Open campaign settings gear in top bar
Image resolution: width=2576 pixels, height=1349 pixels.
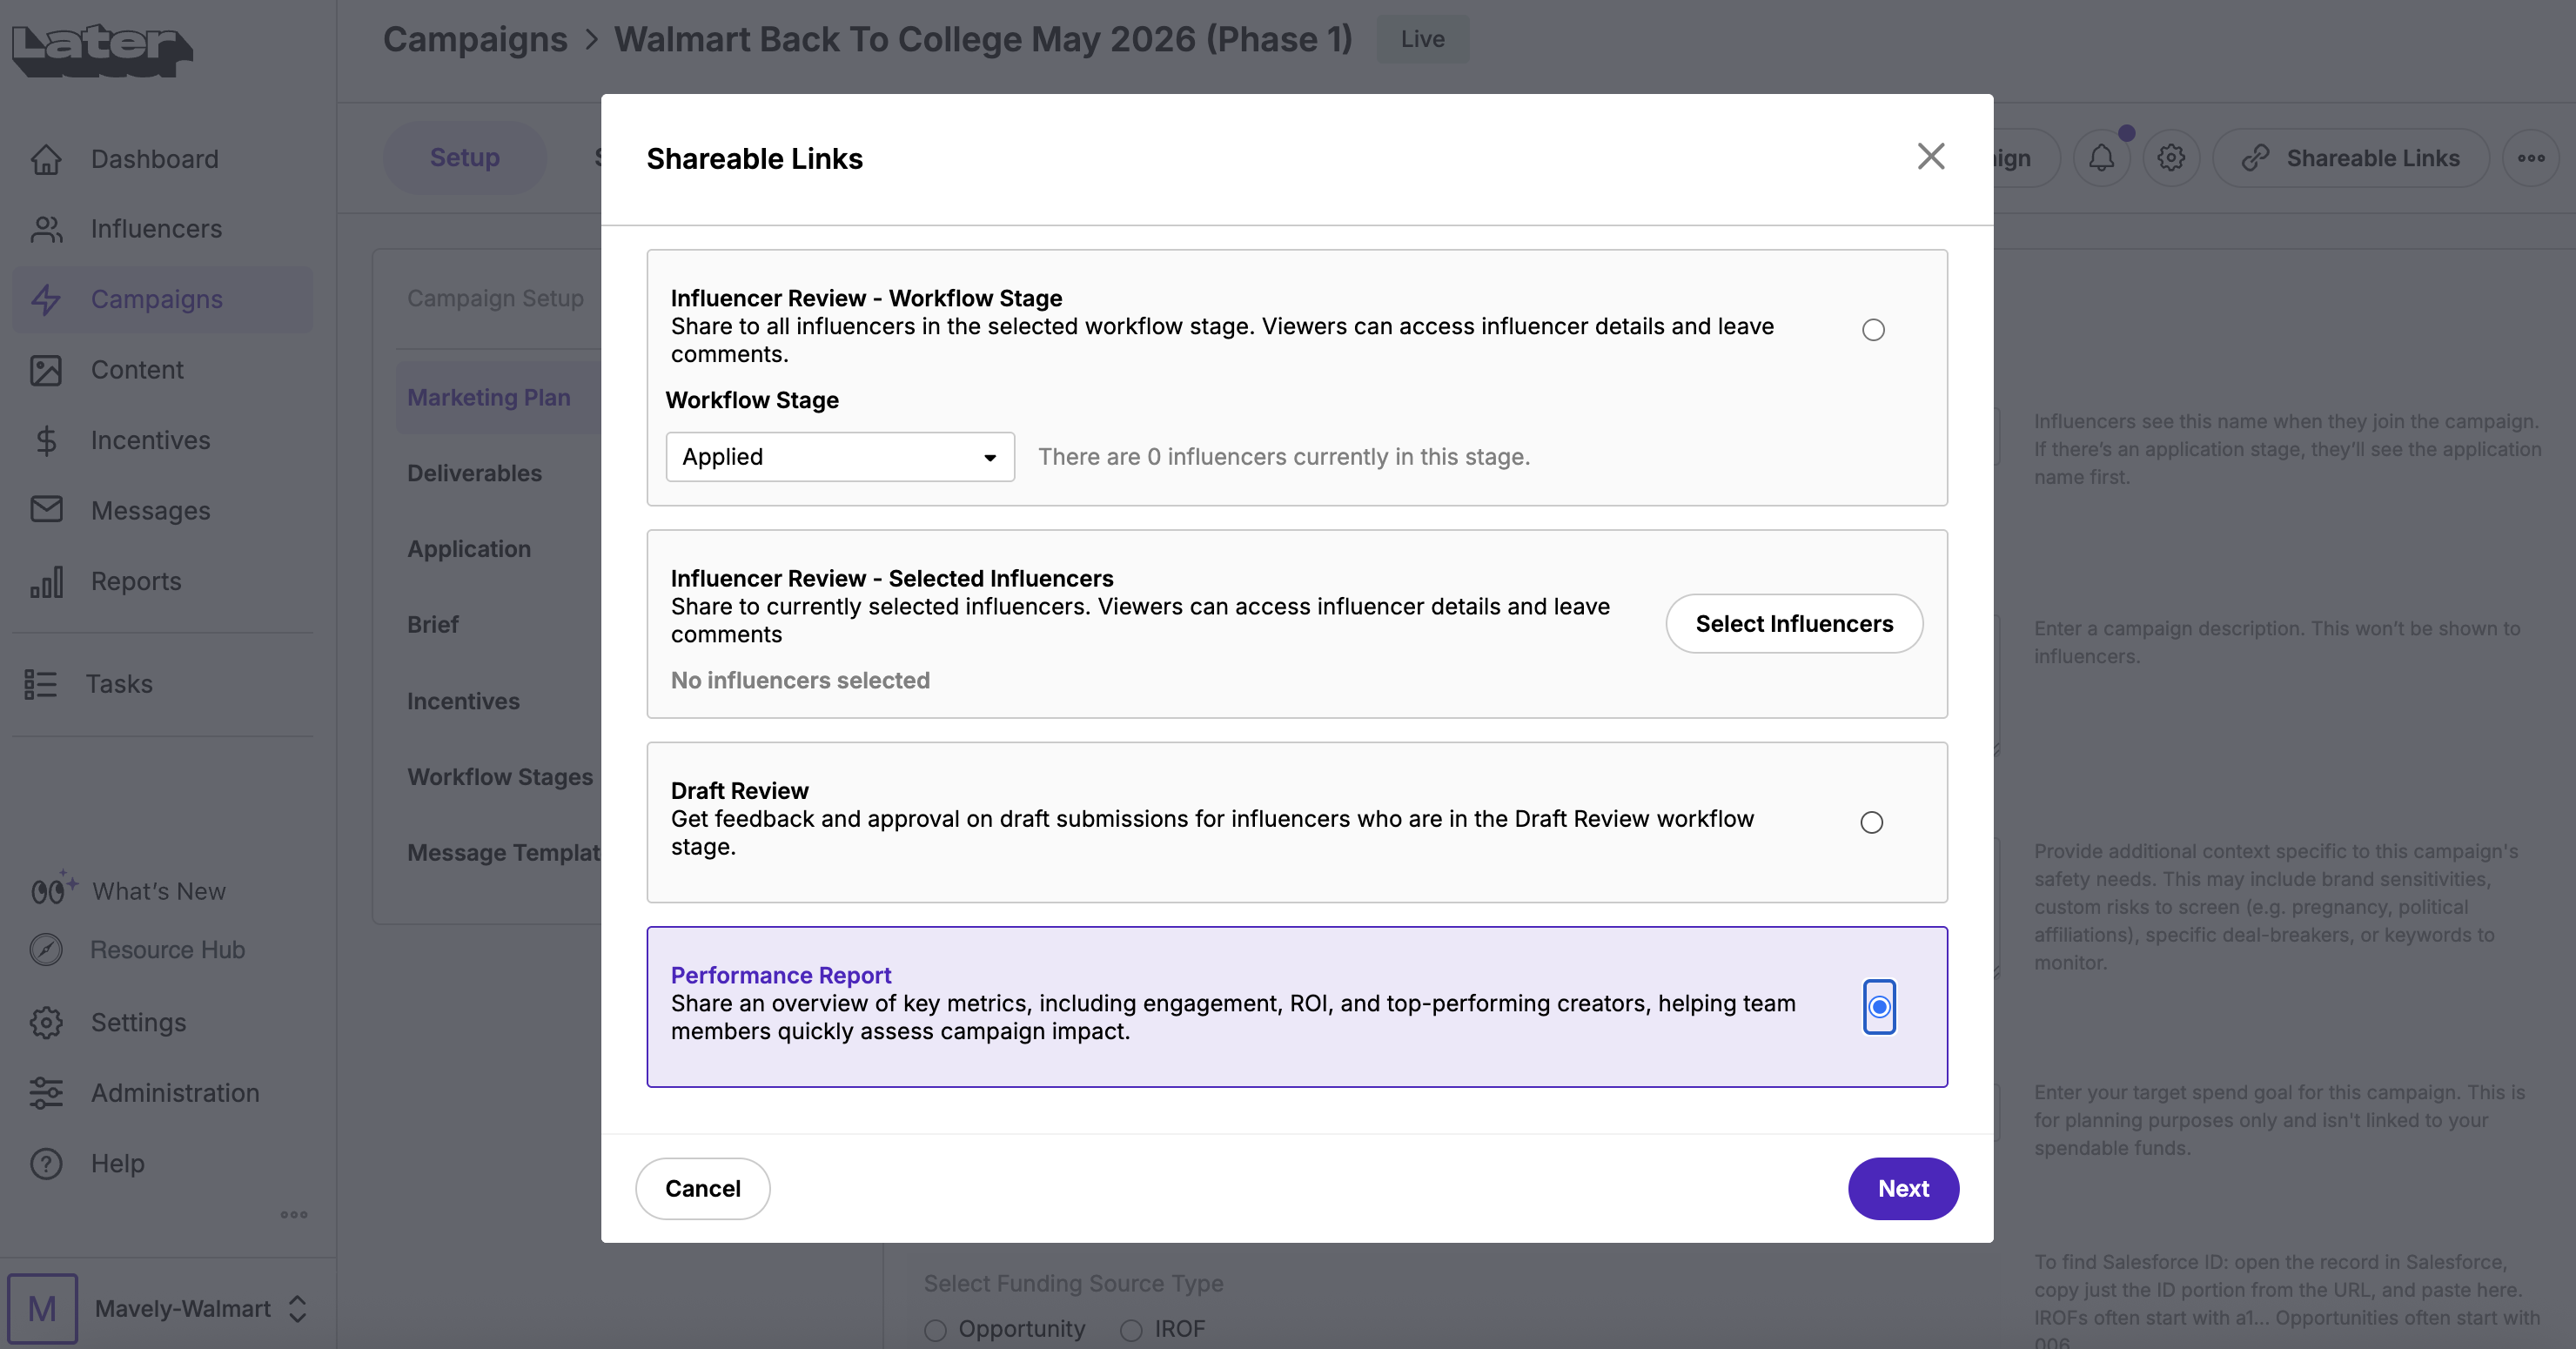2171,158
